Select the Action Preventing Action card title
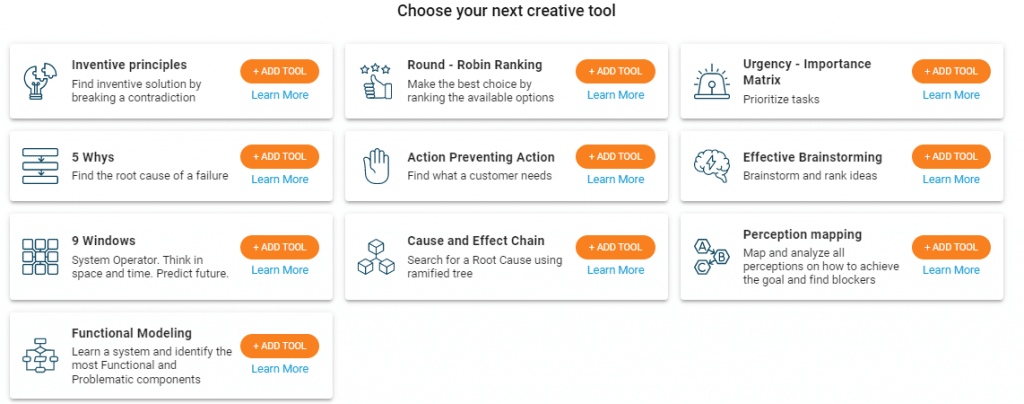 point(481,157)
